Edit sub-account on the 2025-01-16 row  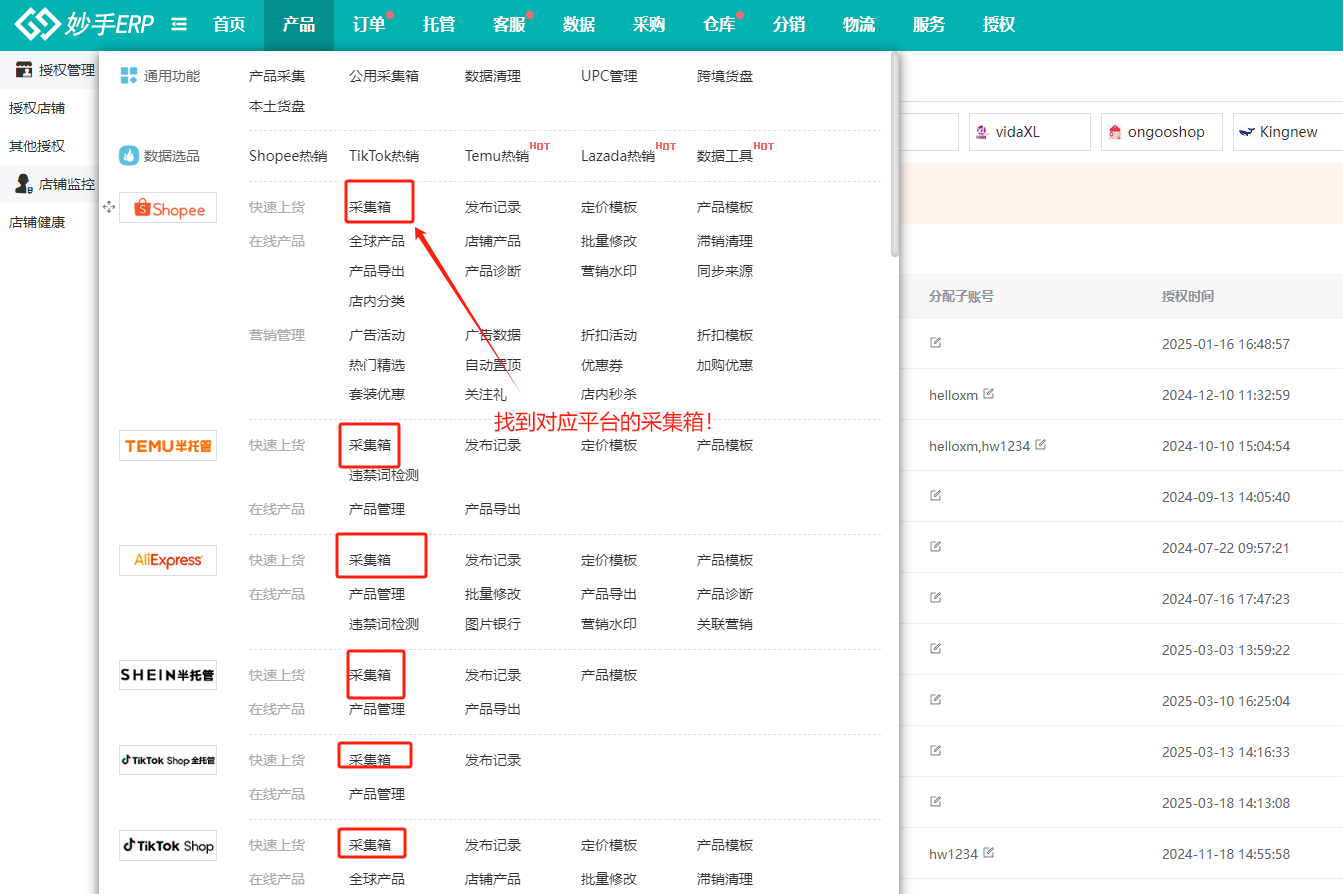pos(935,343)
